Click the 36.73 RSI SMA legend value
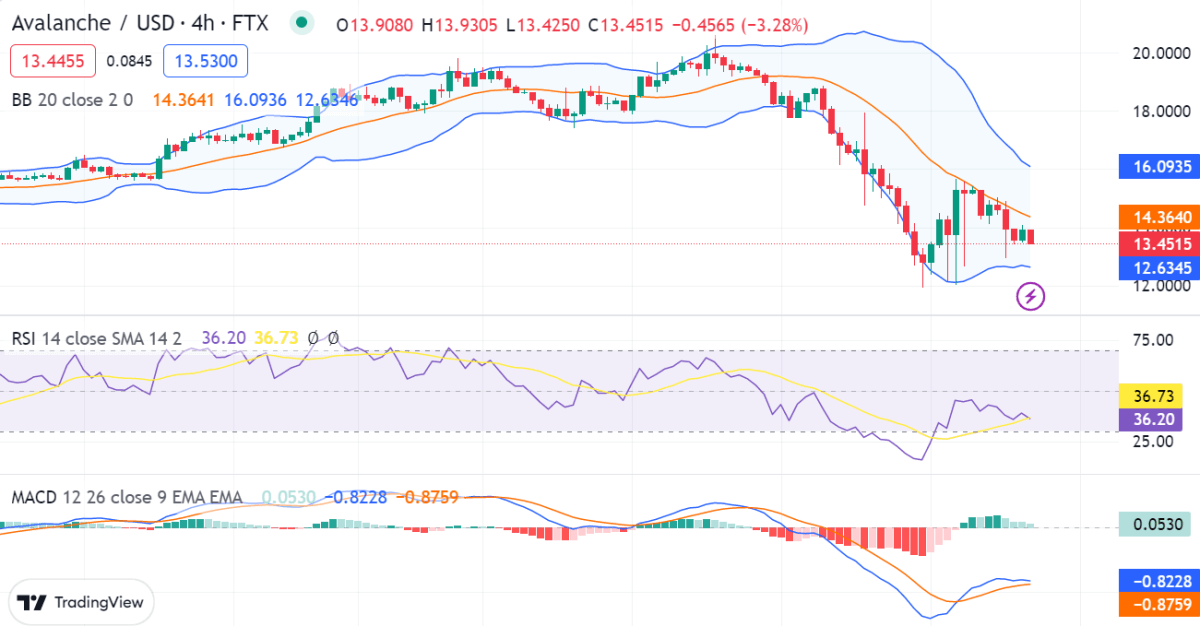 coord(276,338)
